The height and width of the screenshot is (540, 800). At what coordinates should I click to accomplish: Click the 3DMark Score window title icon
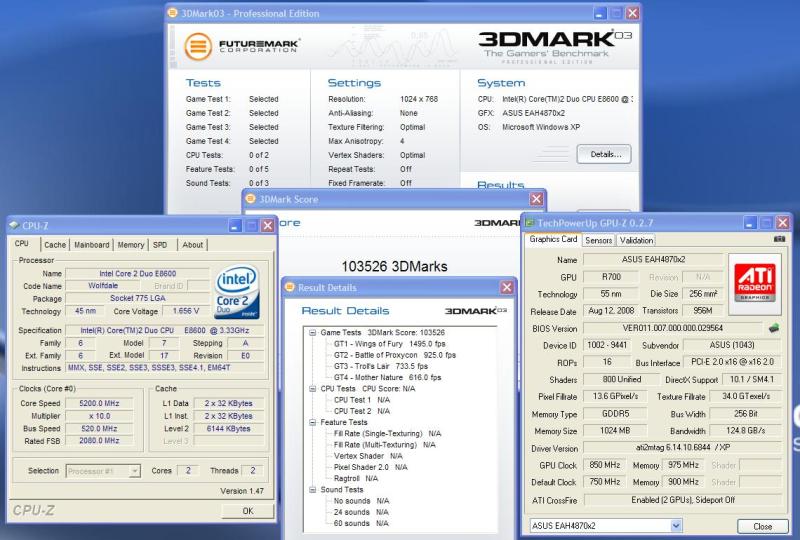point(251,199)
